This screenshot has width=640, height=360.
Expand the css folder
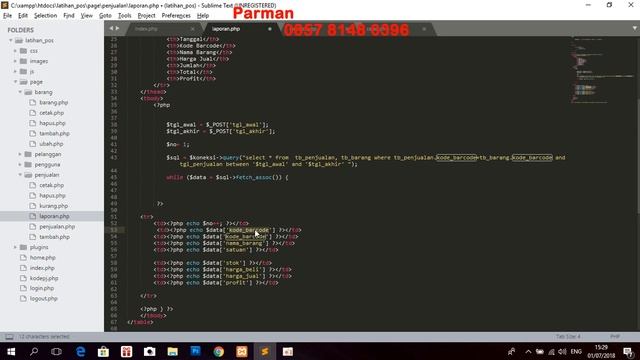click(16, 51)
